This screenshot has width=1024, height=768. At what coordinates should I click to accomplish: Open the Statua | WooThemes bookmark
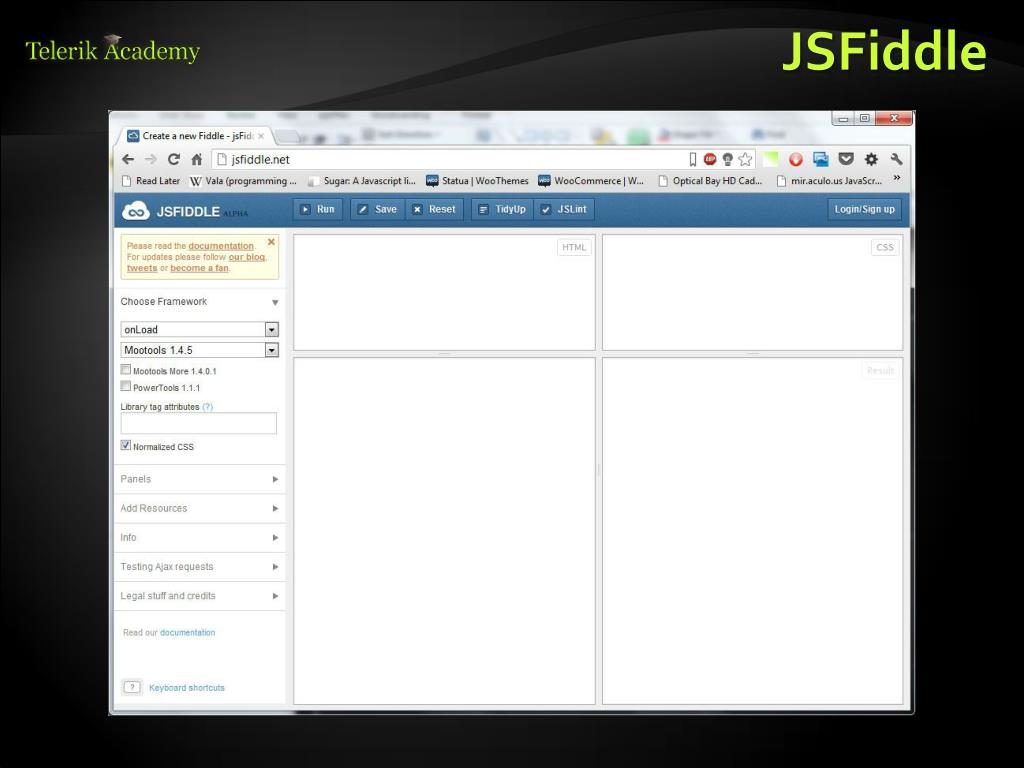pos(477,181)
